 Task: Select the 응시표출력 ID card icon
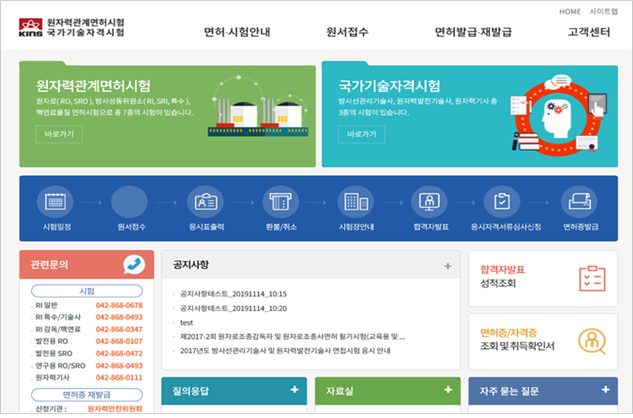205,201
